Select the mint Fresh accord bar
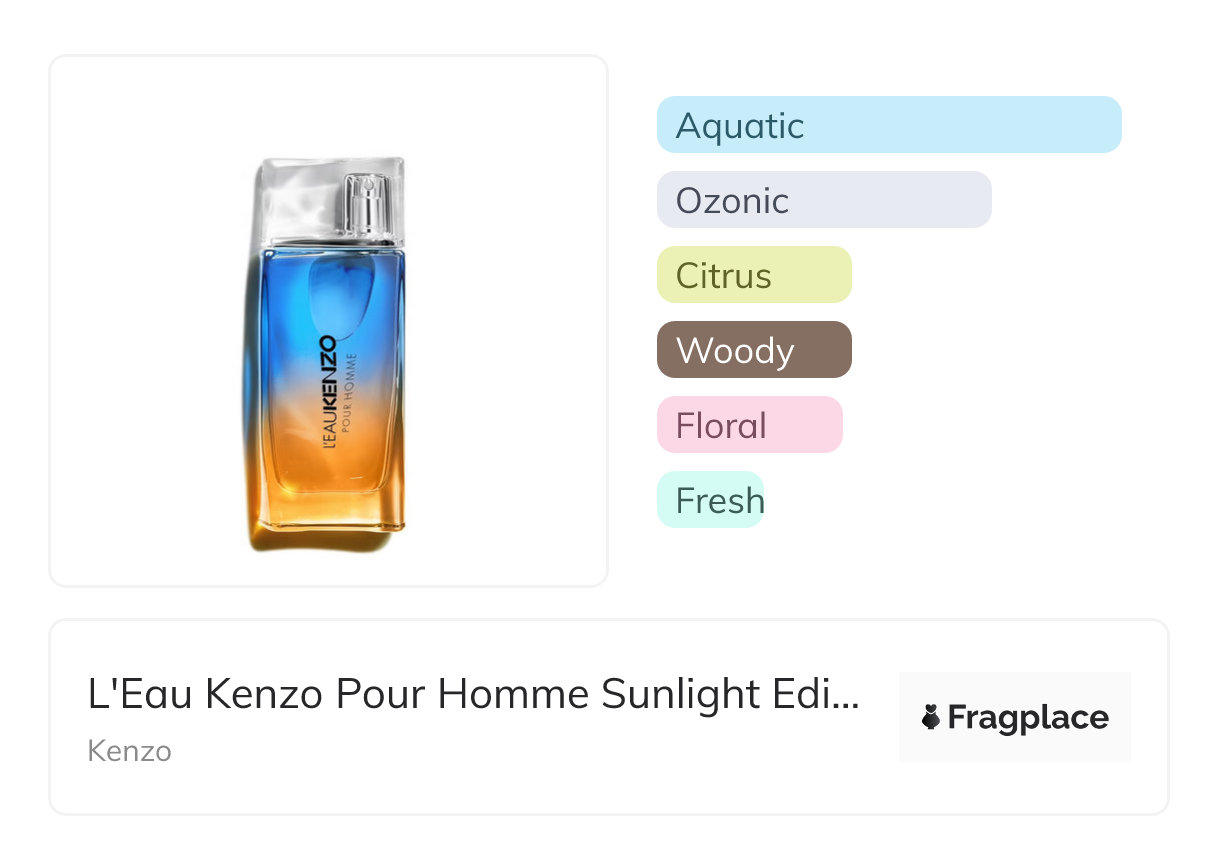The height and width of the screenshot is (864, 1218). pos(710,500)
